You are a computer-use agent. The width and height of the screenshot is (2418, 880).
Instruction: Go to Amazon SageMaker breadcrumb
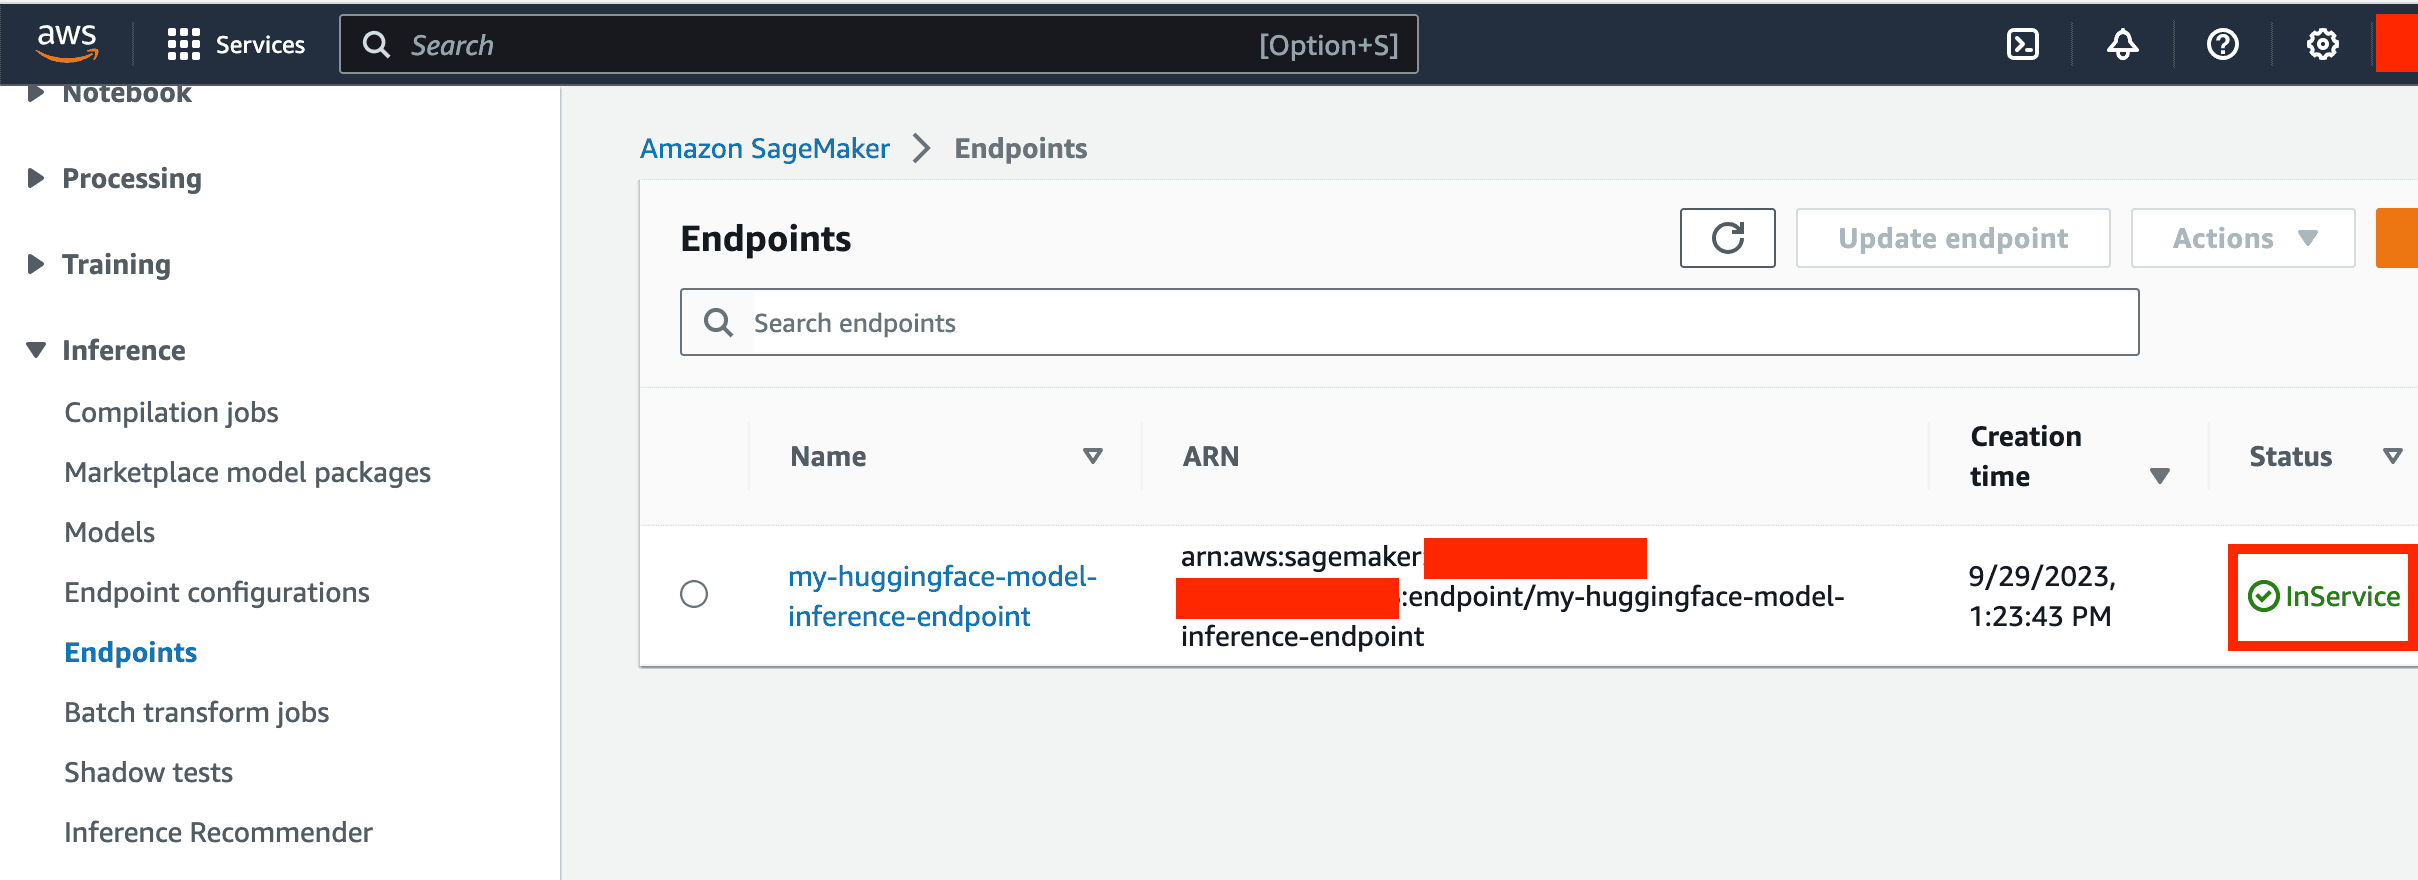click(764, 148)
